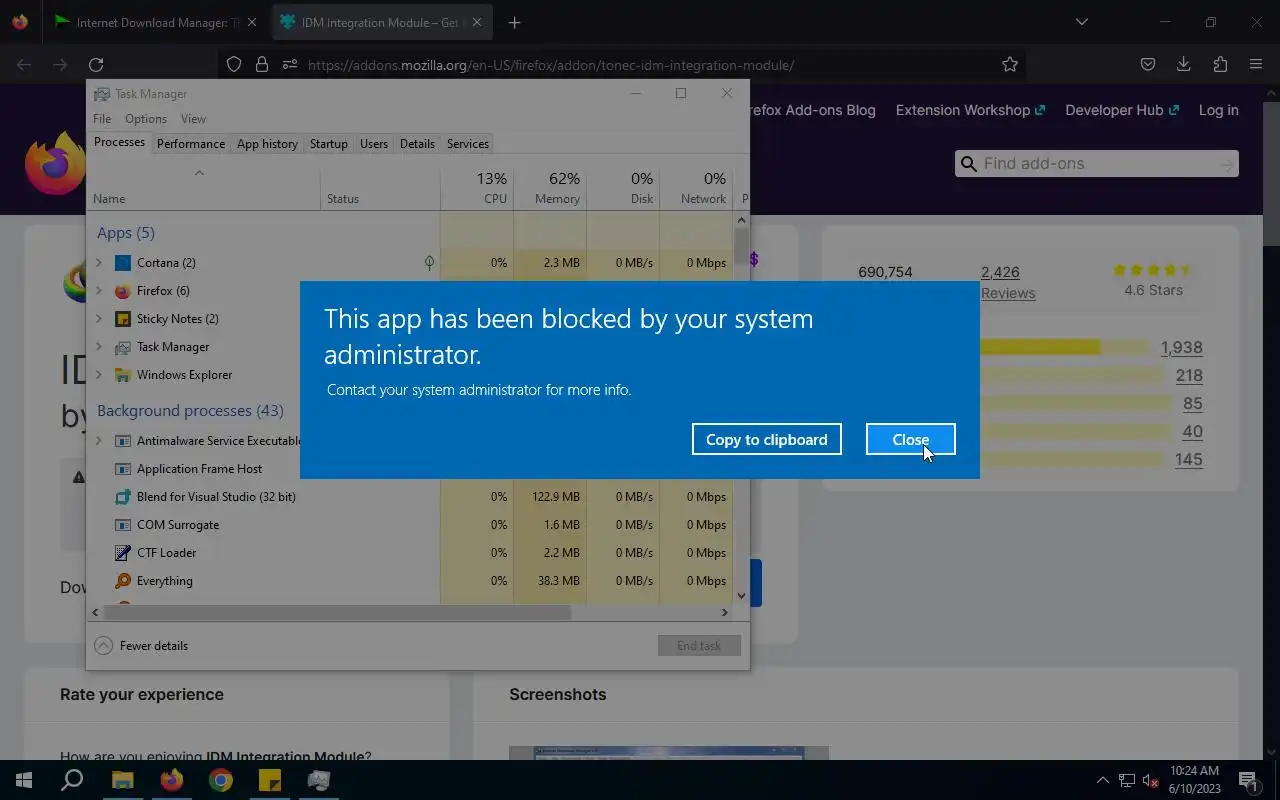Reload the current page
Screen dimensions: 1280x800
click(x=96, y=65)
